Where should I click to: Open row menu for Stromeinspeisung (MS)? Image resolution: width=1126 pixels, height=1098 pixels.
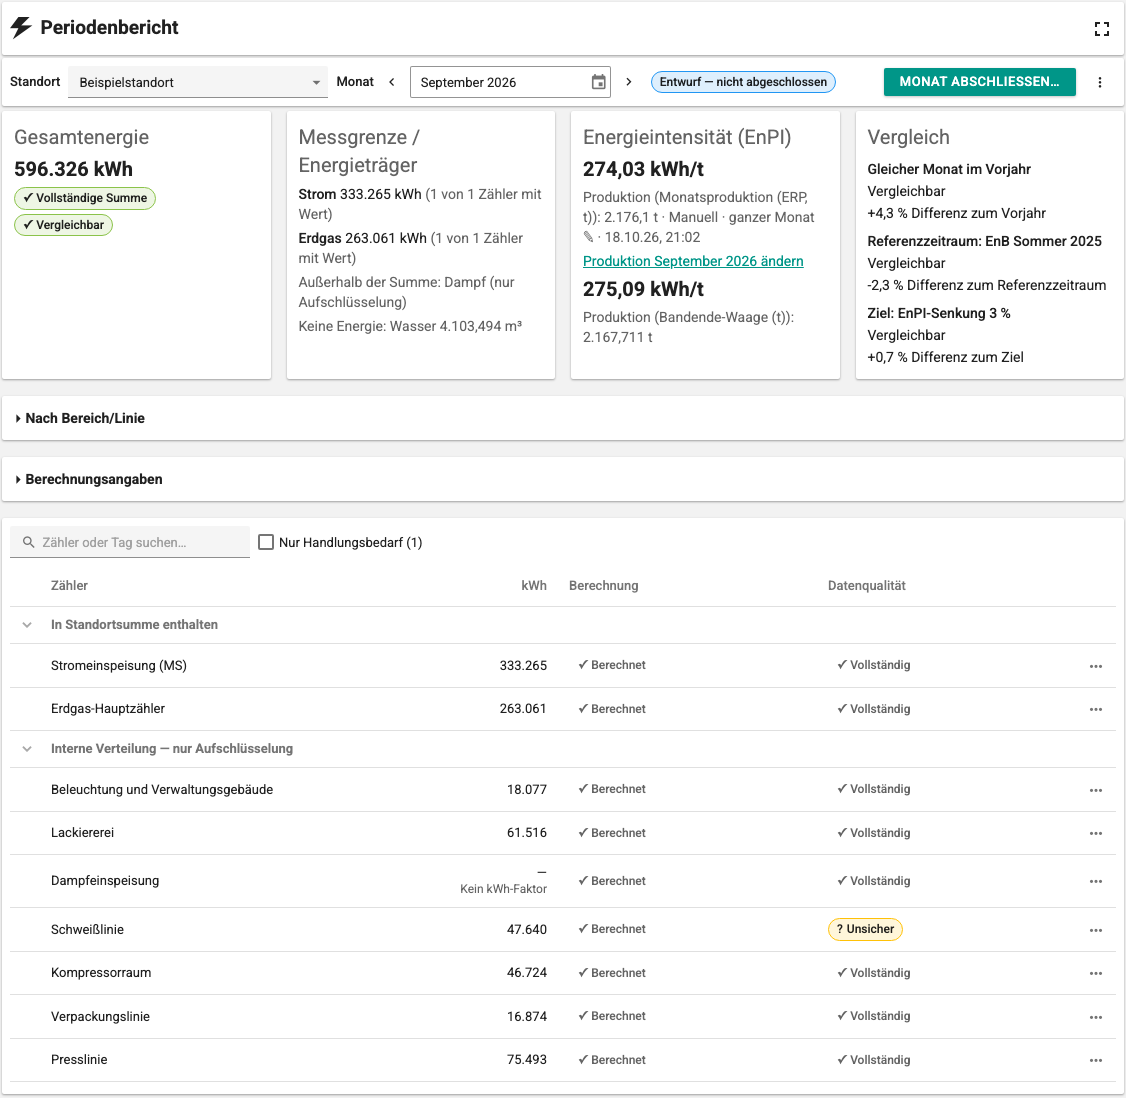[x=1095, y=666]
